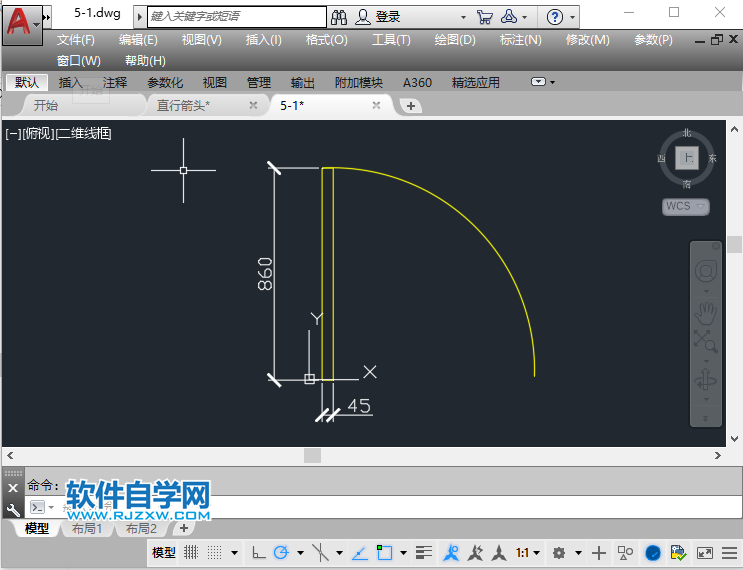Click the isolate objects shapes icon
Screen dimensions: 743x570
point(625,552)
